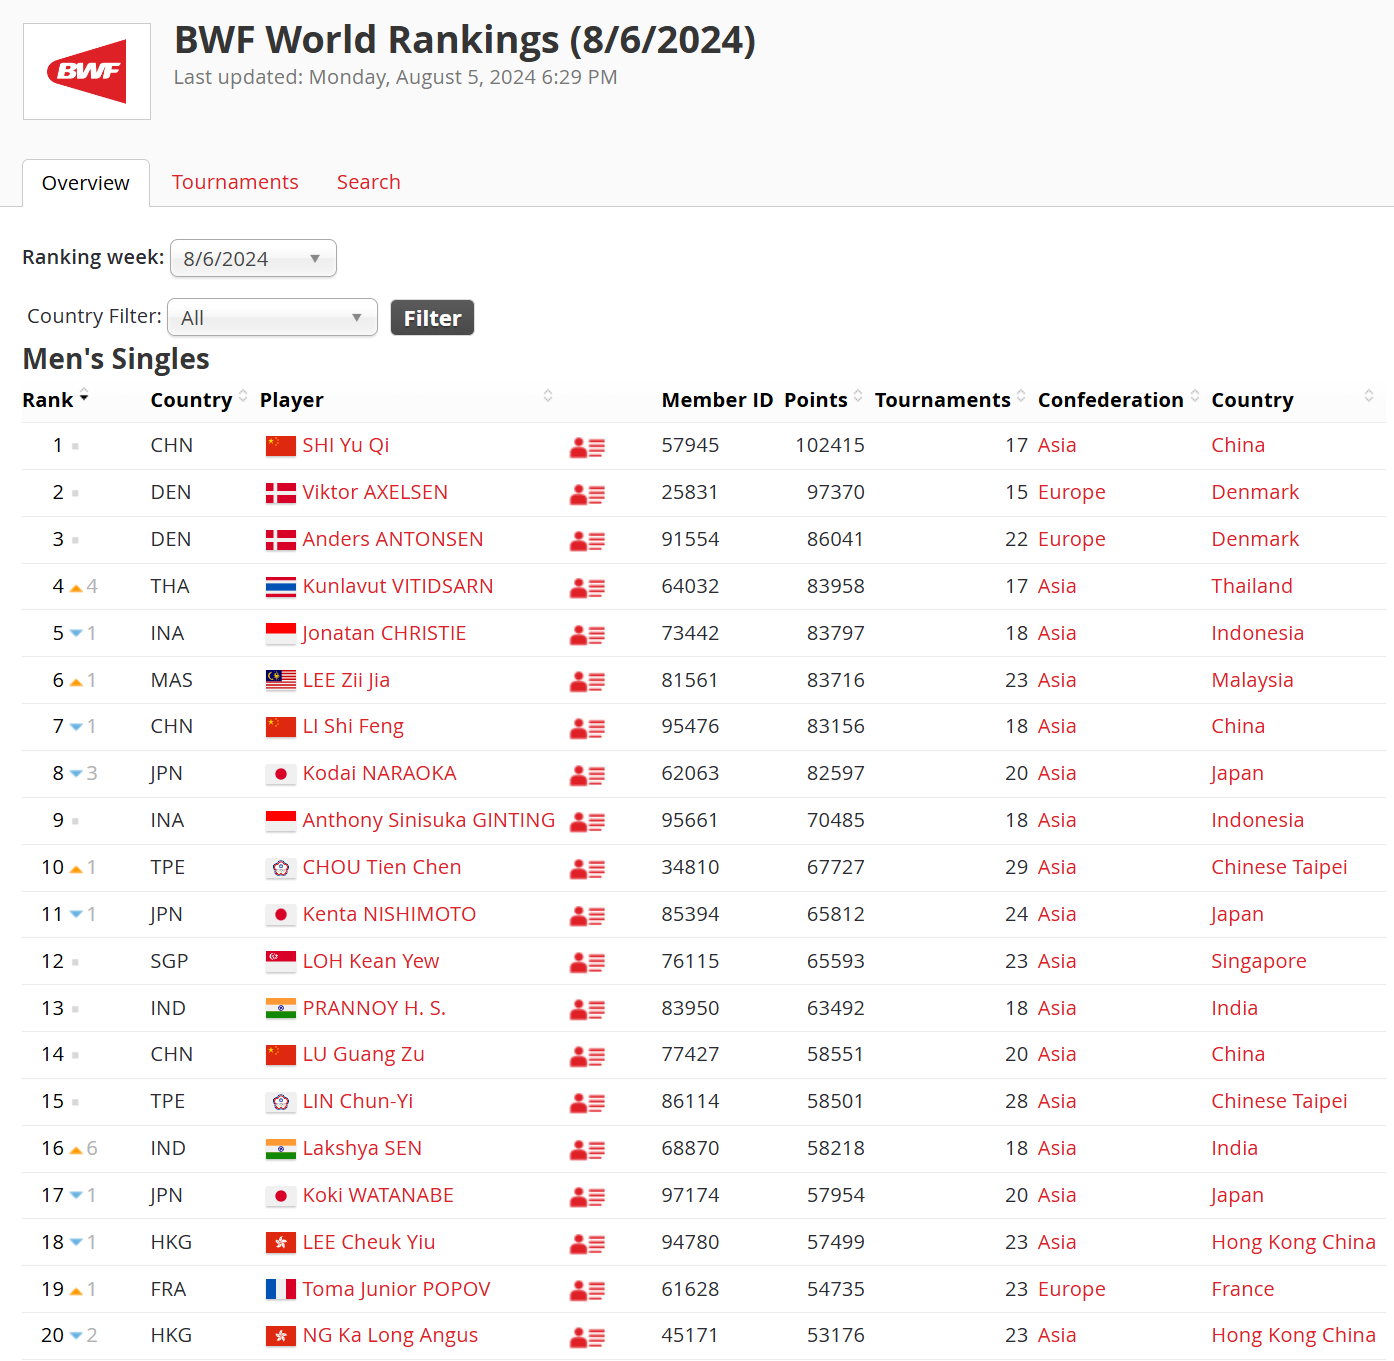Switch to the Search tab

tap(368, 182)
